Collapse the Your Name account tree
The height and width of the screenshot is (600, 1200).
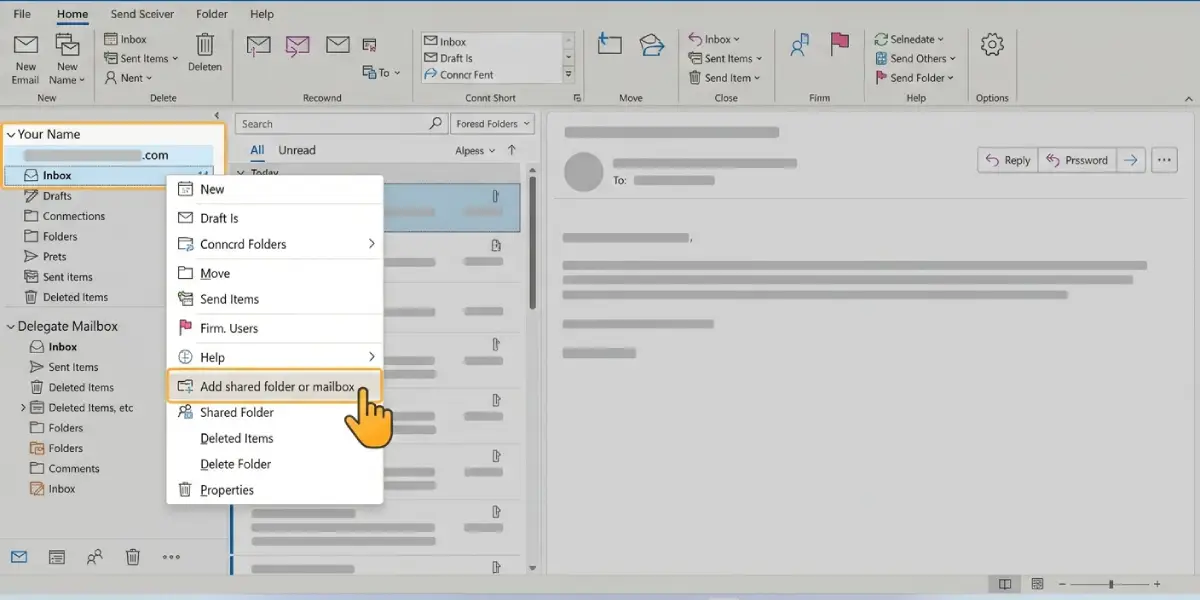[11, 134]
